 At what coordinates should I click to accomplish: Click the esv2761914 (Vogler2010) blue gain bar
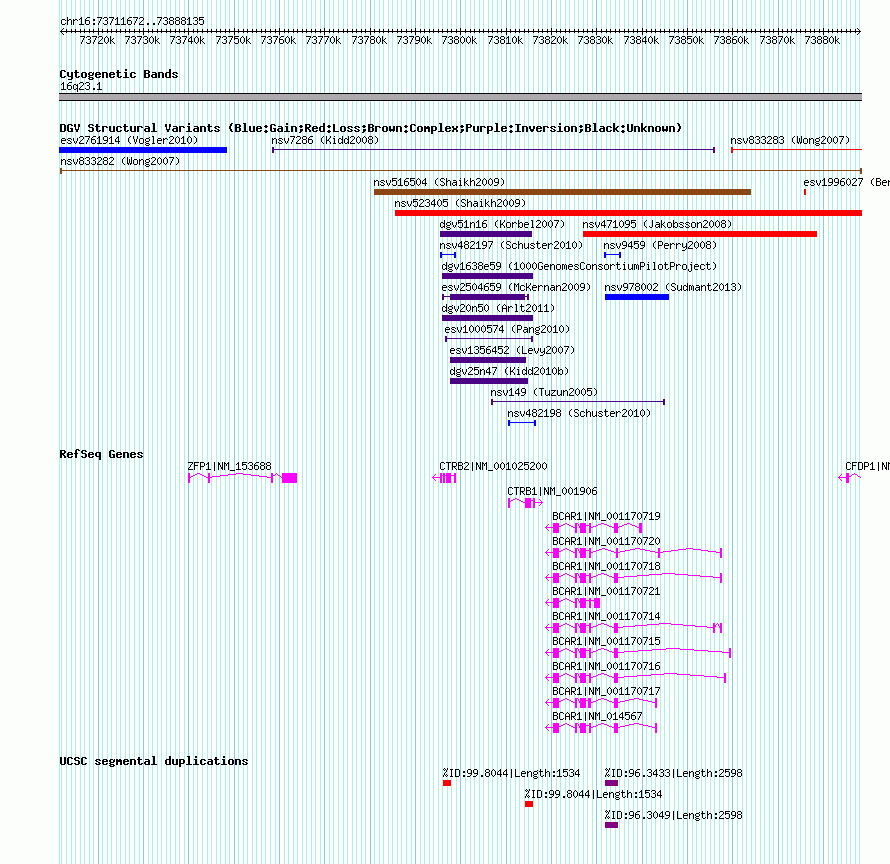[x=143, y=150]
